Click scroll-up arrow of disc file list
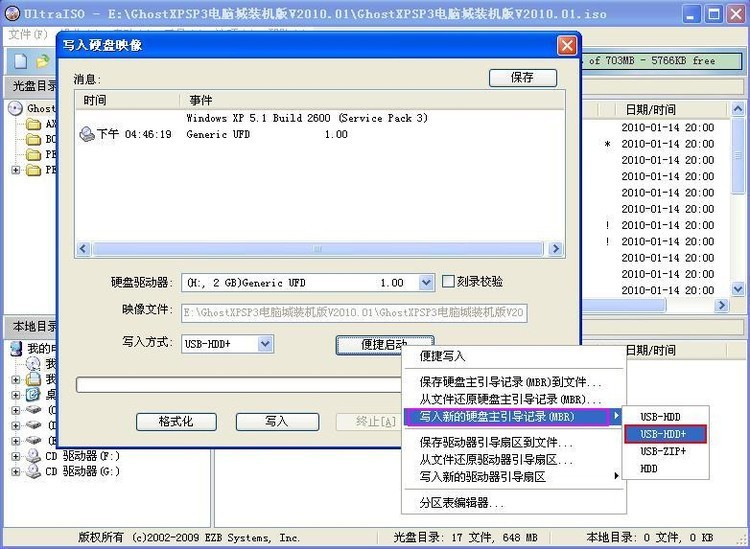The image size is (750, 549). pyautogui.click(x=738, y=110)
